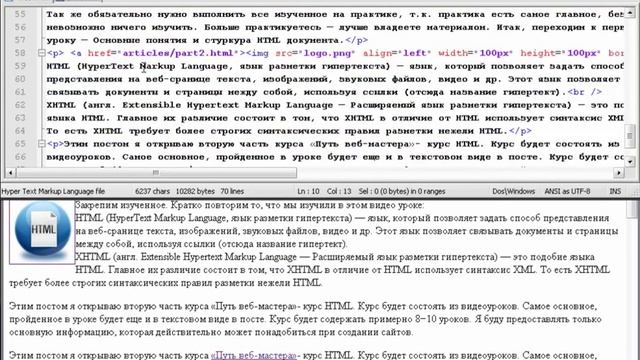Open the «Путь веб-мастера» link
The image size is (640, 360).
[x=253, y=355]
